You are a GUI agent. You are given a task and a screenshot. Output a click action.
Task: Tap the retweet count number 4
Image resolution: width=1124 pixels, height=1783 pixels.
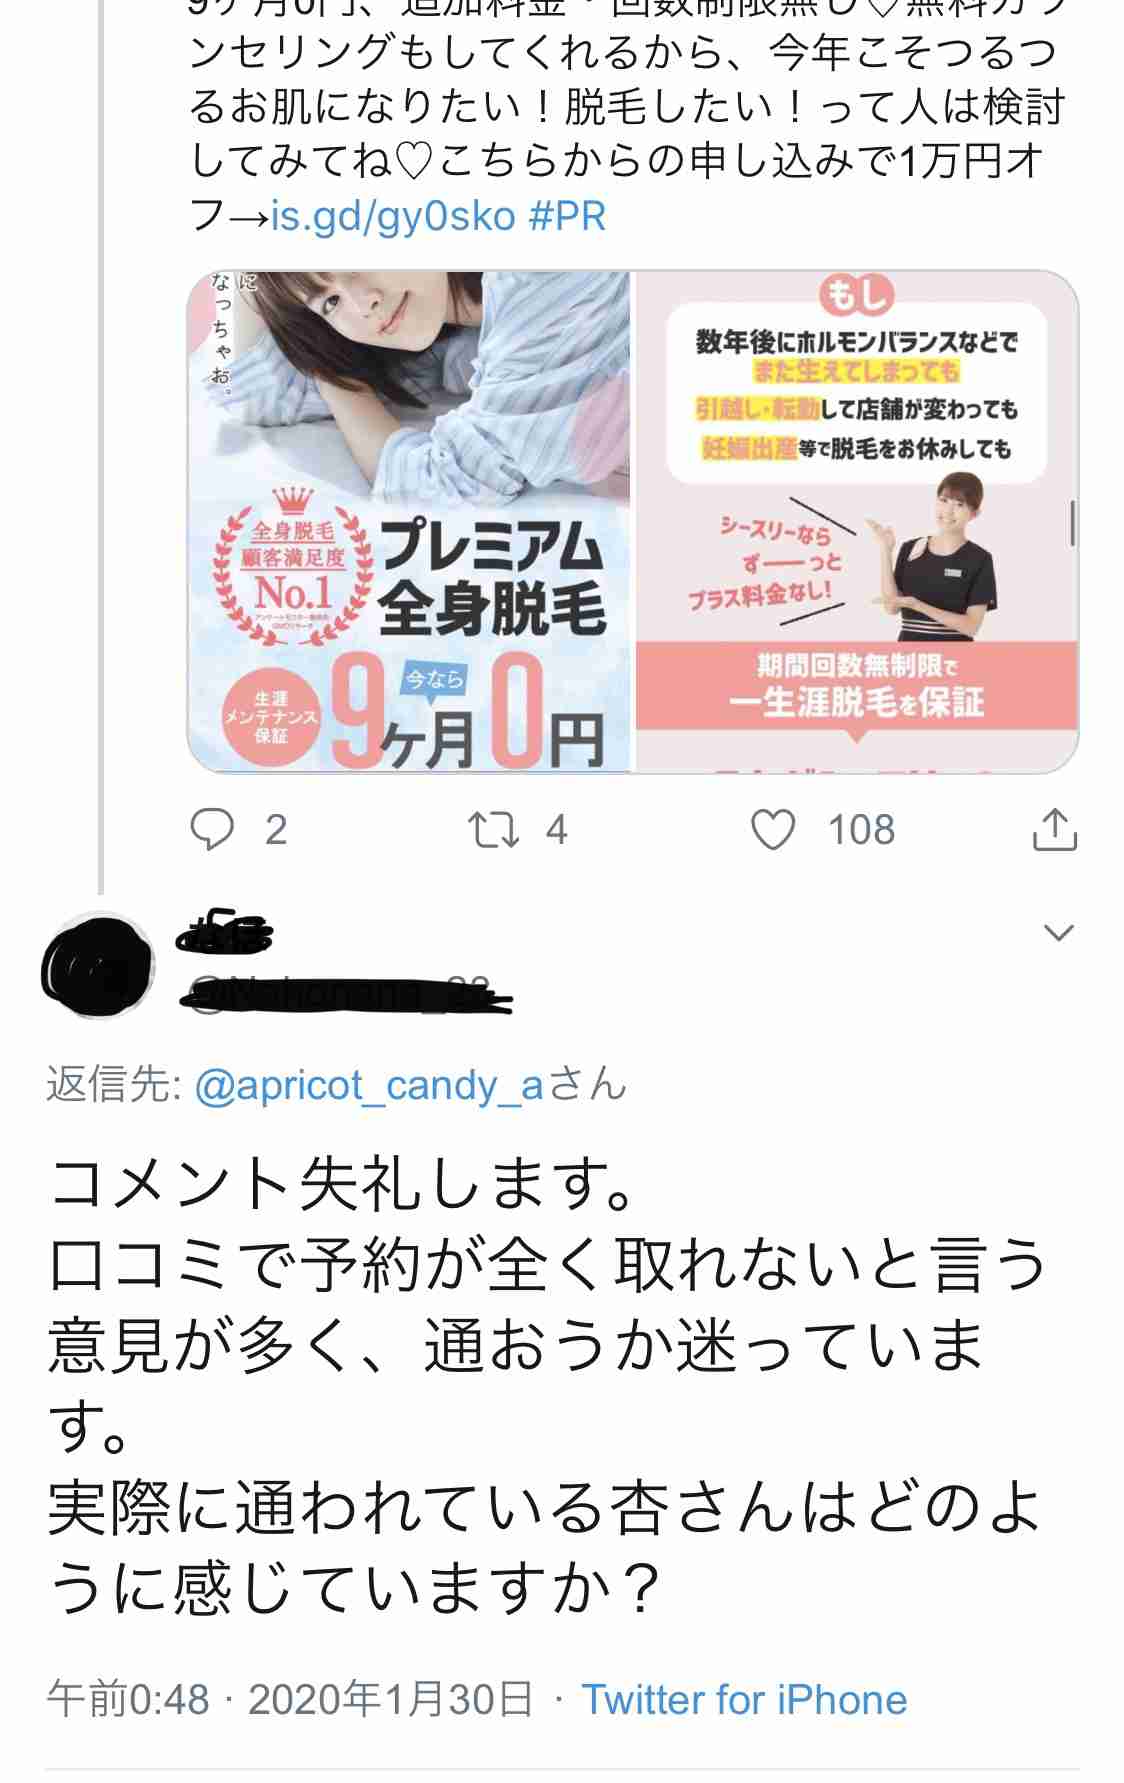(x=557, y=830)
